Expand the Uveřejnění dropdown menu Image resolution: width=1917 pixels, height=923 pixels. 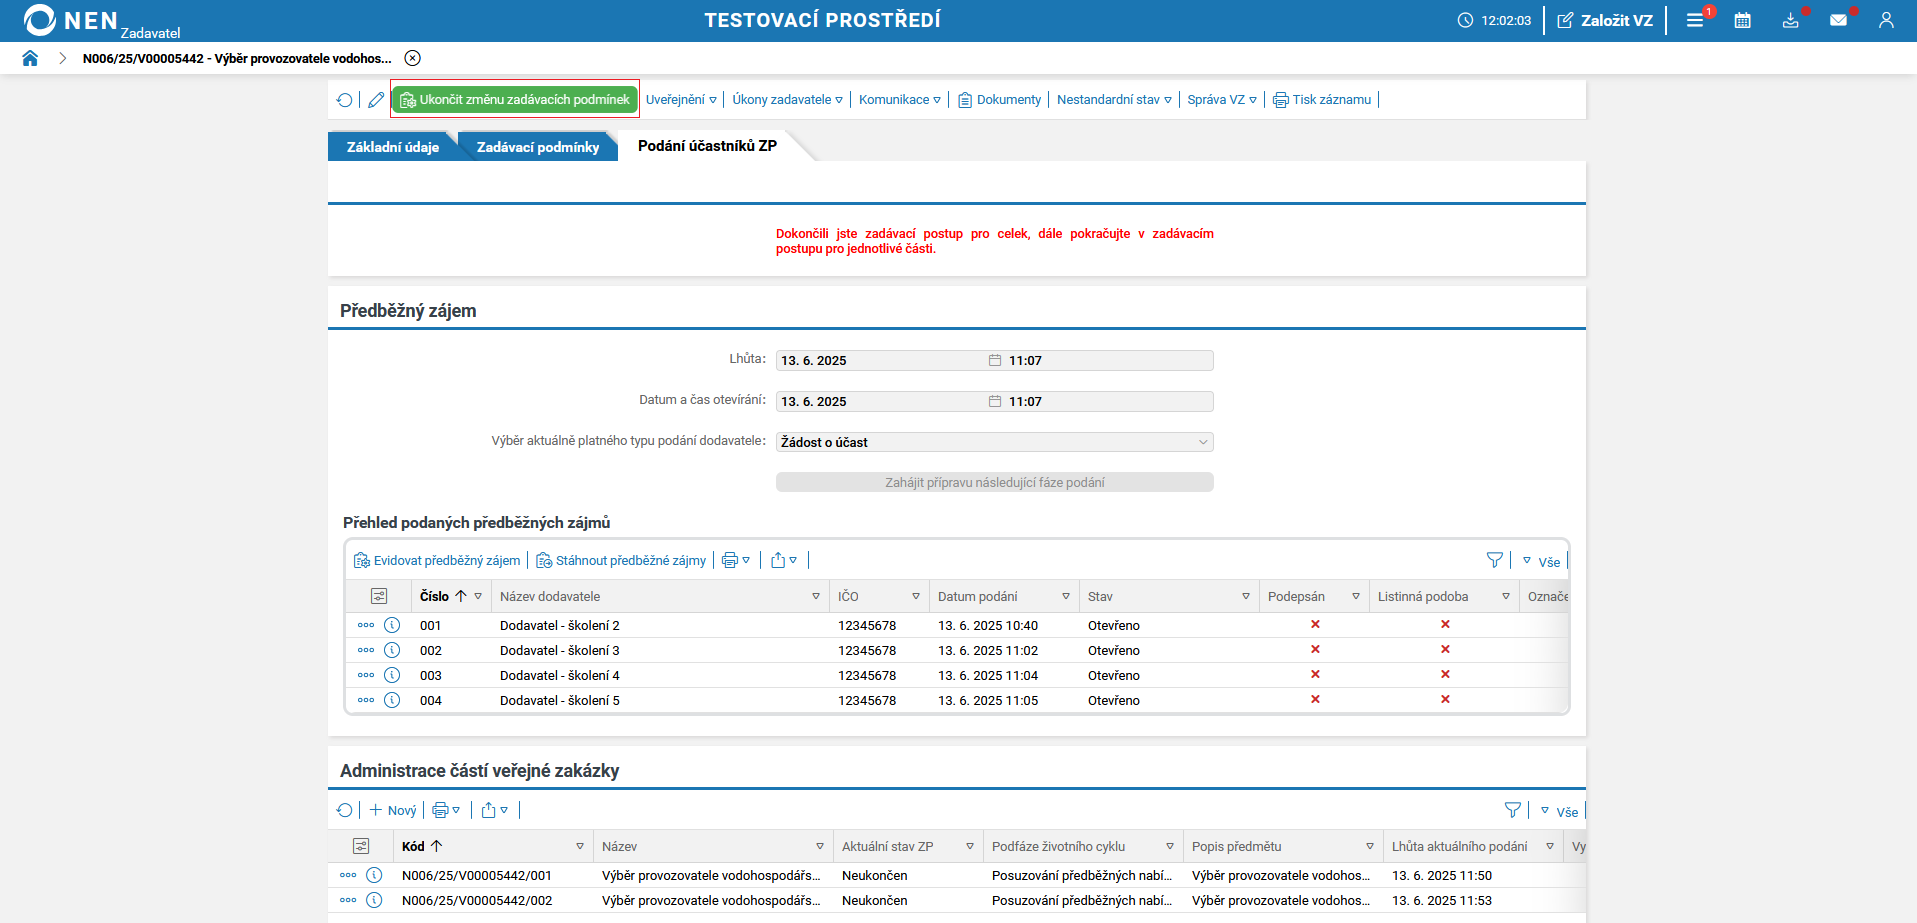681,100
